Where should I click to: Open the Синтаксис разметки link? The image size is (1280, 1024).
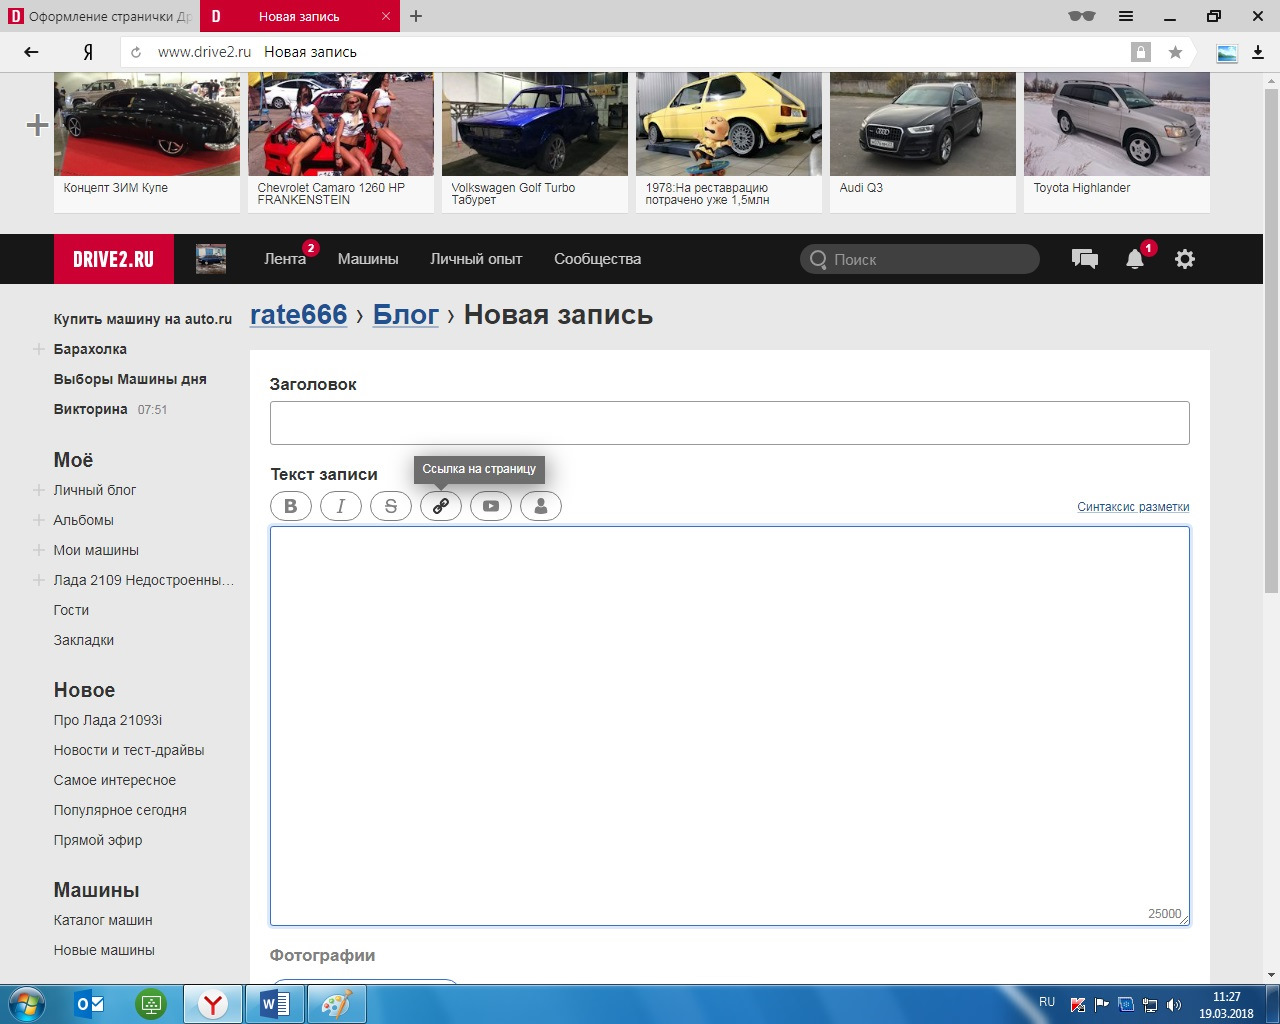[1133, 507]
